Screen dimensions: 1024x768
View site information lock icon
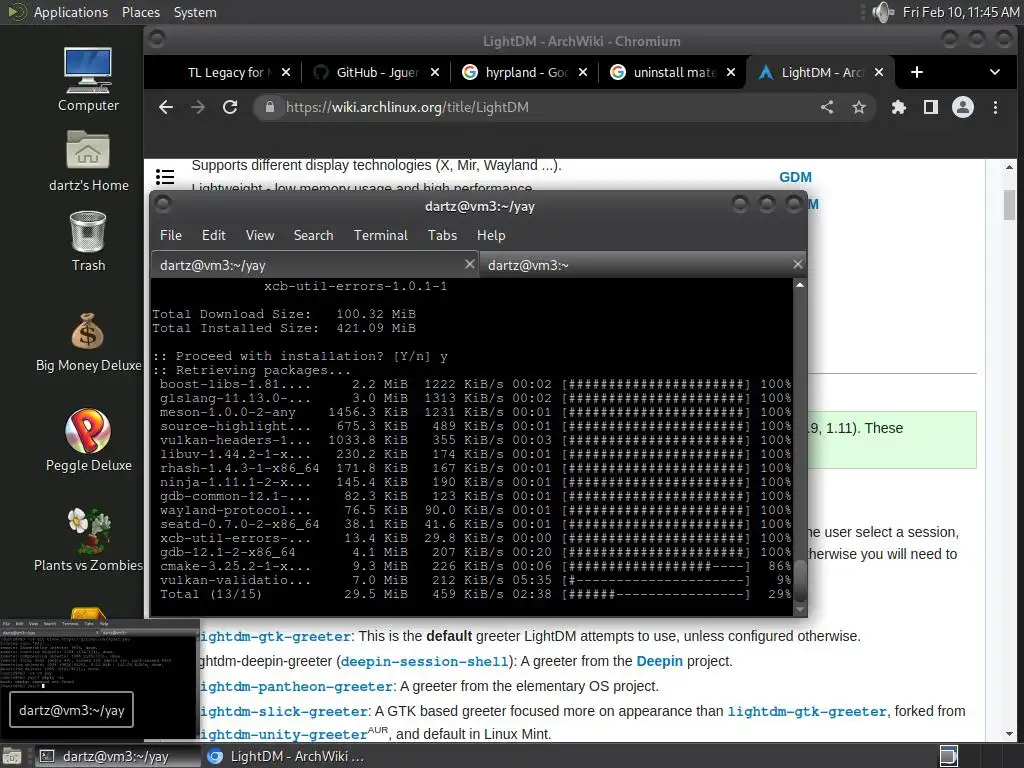tap(269, 107)
